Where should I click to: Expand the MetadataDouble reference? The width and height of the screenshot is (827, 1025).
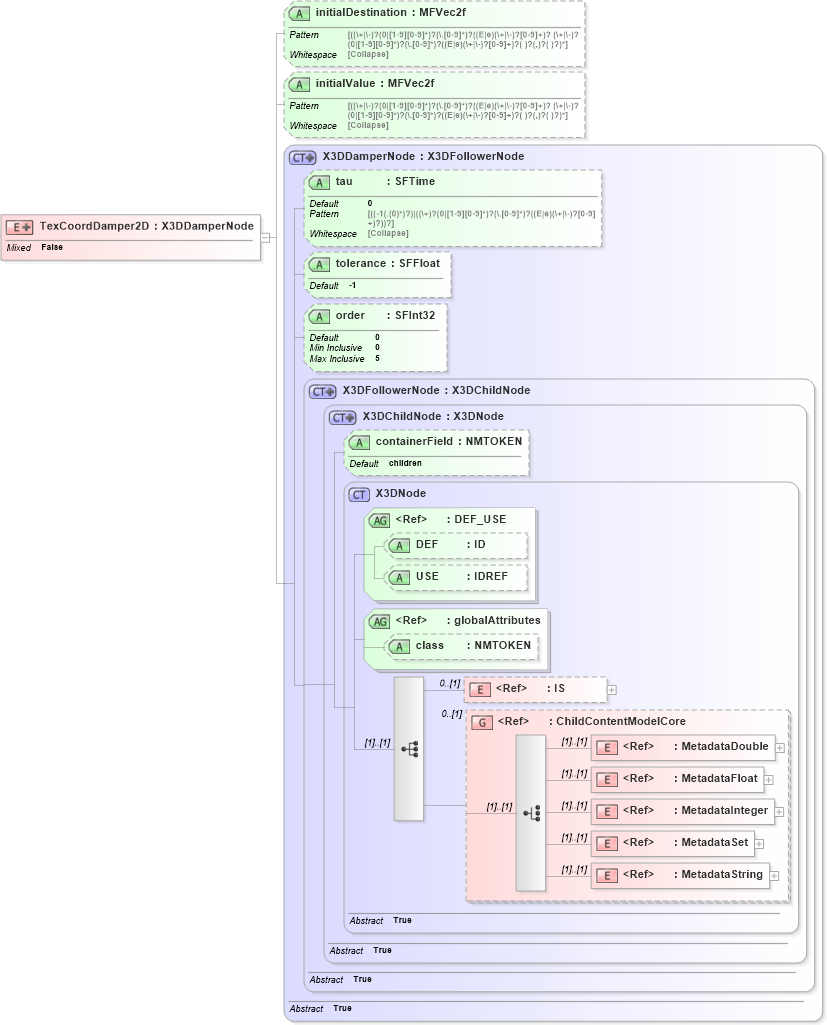(780, 748)
